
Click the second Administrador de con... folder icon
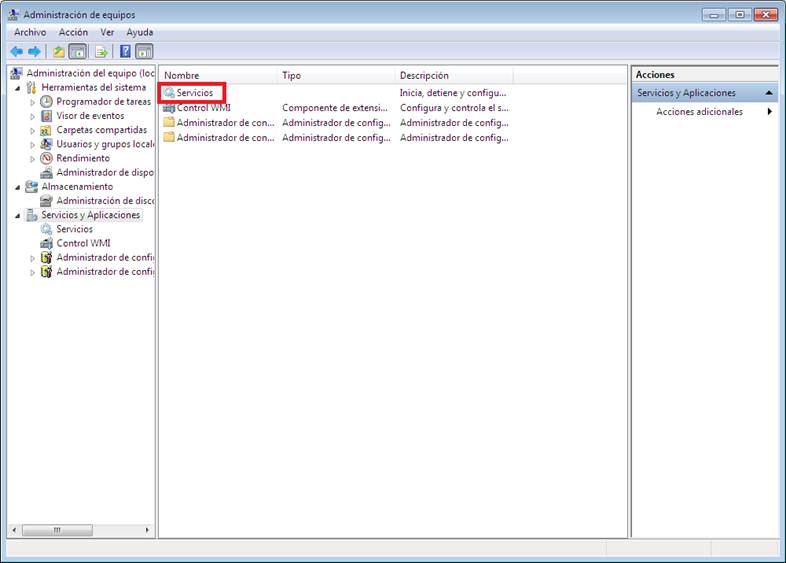pyautogui.click(x=169, y=137)
